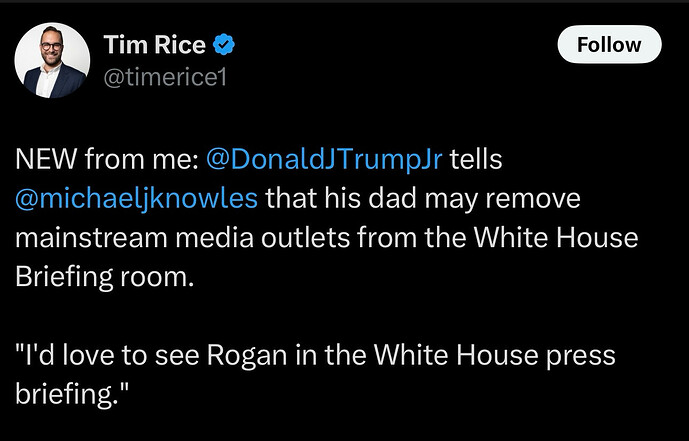Open Tim Rice's profile photo
Image resolution: width=689 pixels, height=441 pixels.
(52, 60)
